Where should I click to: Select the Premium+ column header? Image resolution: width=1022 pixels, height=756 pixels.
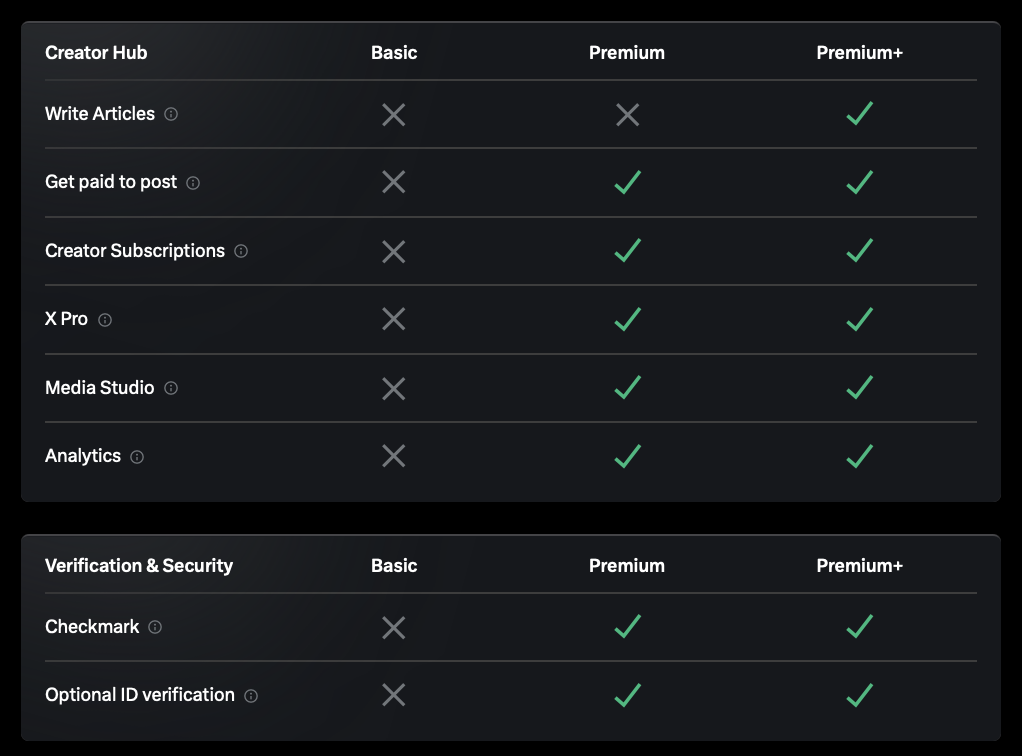click(x=859, y=52)
